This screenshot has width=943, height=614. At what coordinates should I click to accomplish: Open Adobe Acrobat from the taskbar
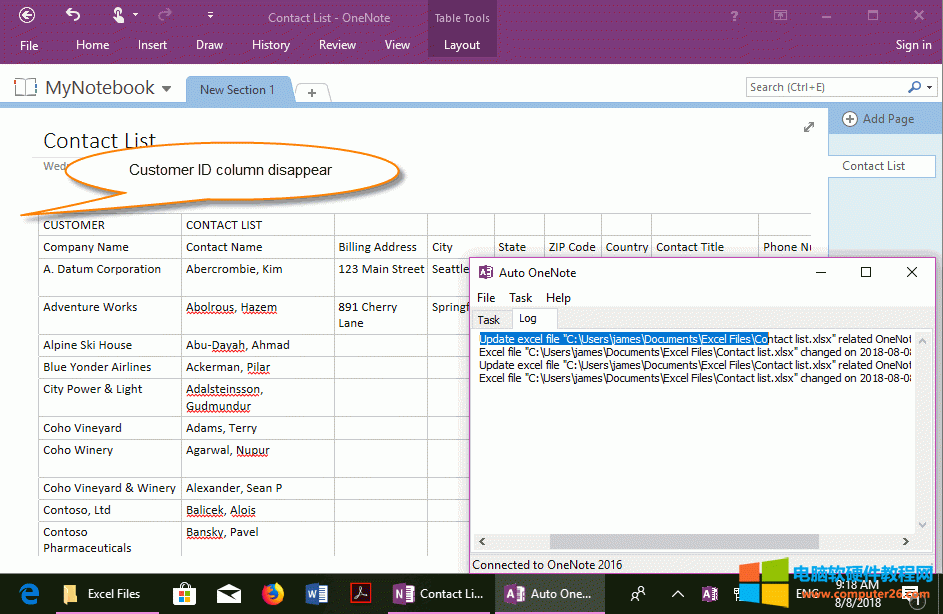point(361,593)
